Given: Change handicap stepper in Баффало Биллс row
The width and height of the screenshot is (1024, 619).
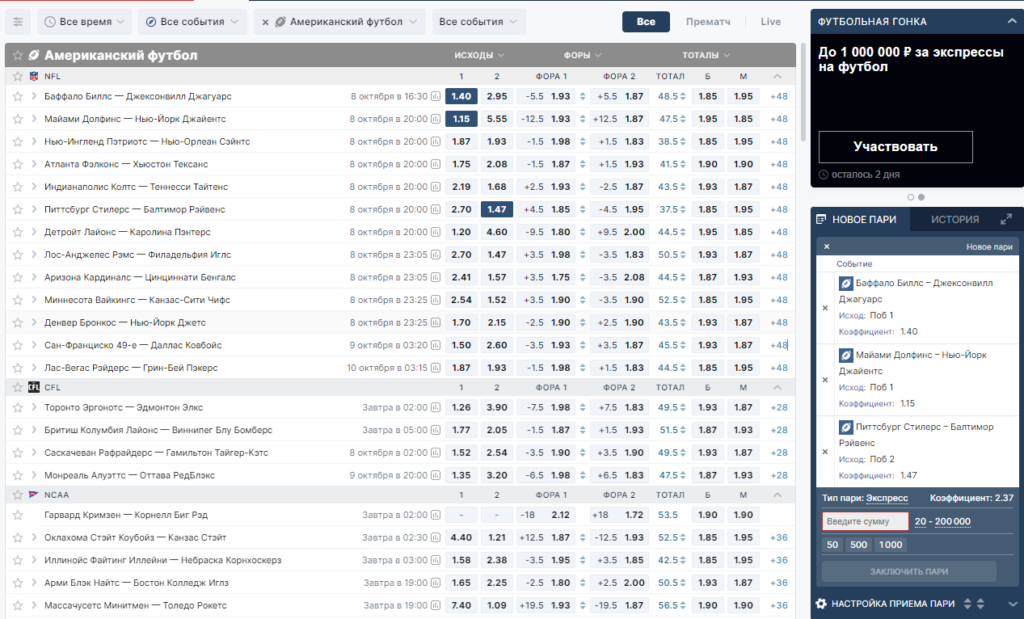Looking at the screenshot, I should point(583,97).
